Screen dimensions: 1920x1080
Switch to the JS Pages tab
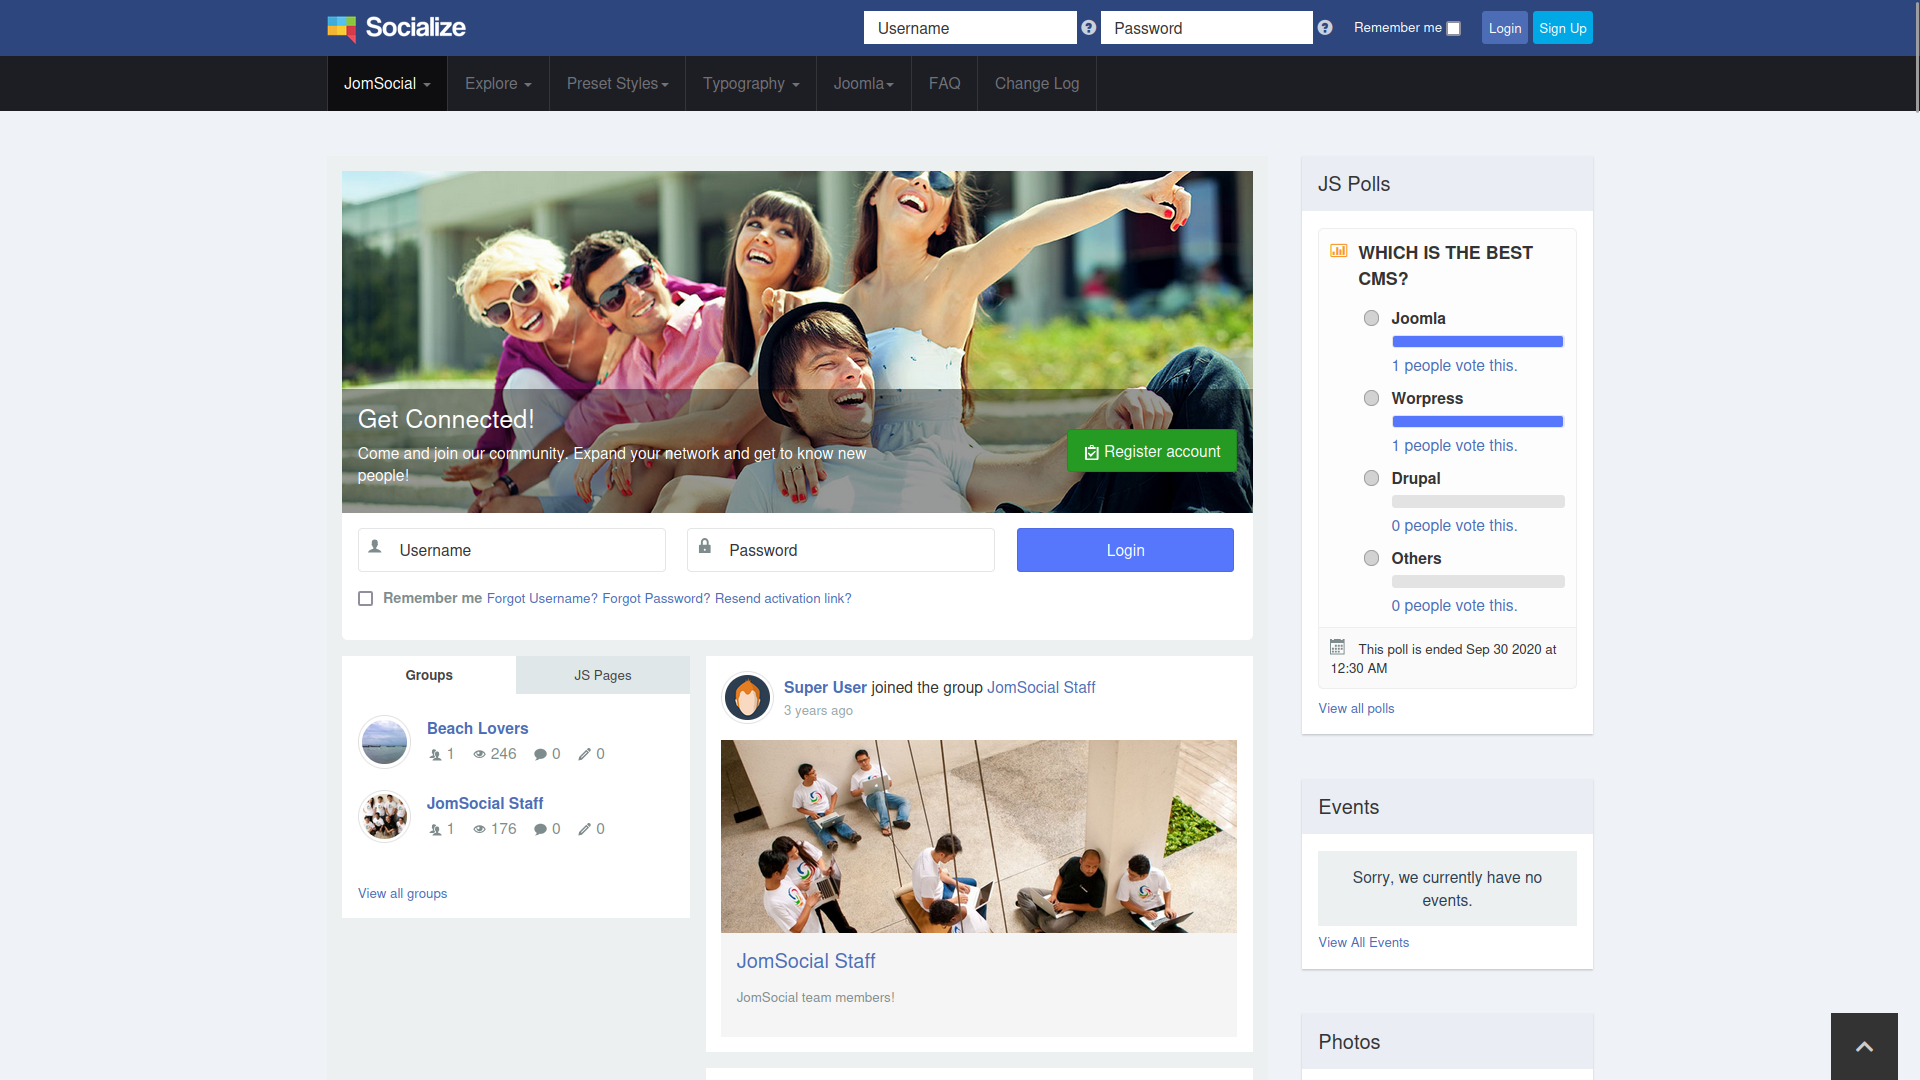[x=602, y=675]
